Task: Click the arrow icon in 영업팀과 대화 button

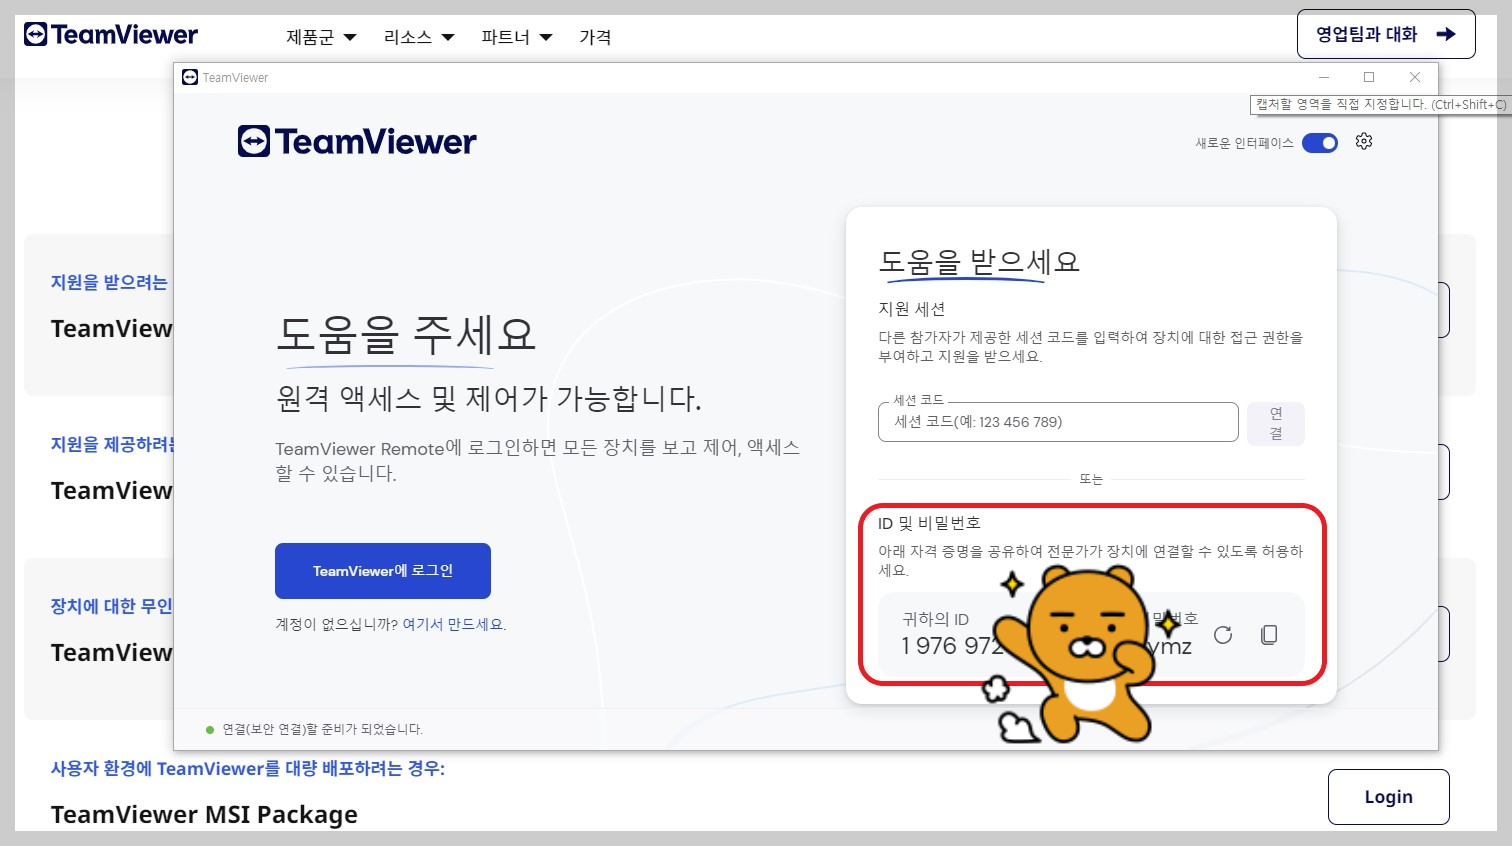Action: (x=1447, y=33)
